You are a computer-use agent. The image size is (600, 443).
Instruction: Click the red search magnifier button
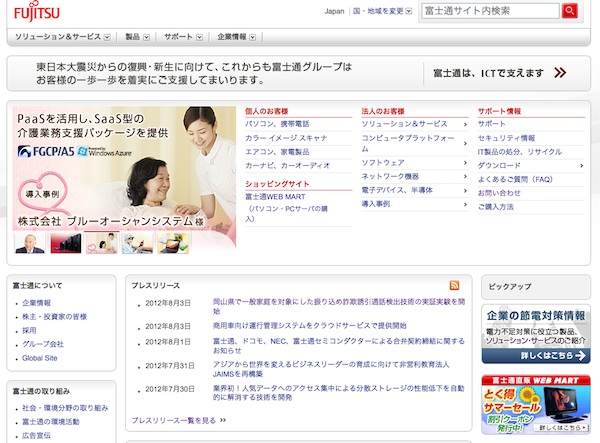tap(570, 11)
